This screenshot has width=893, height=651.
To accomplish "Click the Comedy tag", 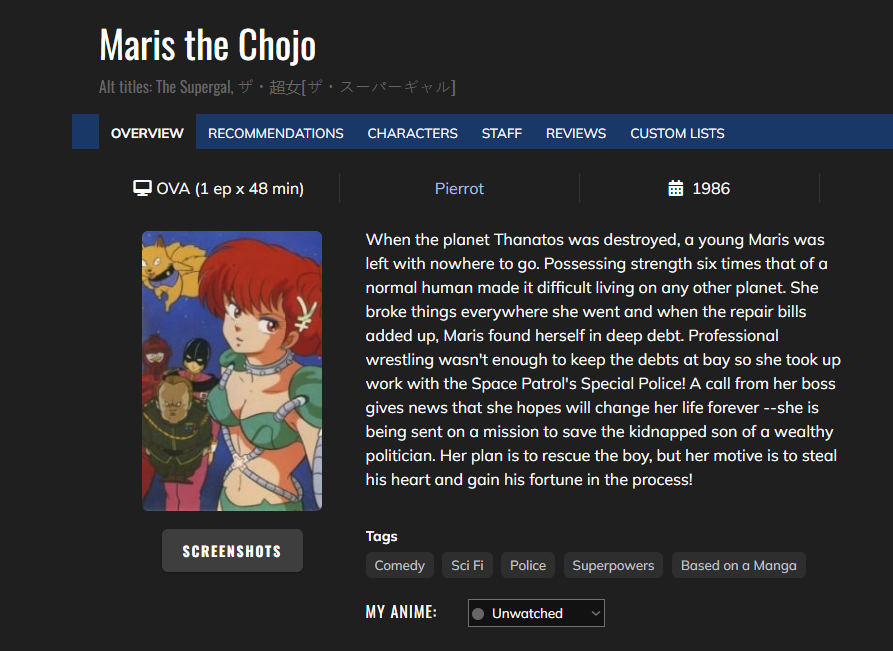I will click(399, 565).
